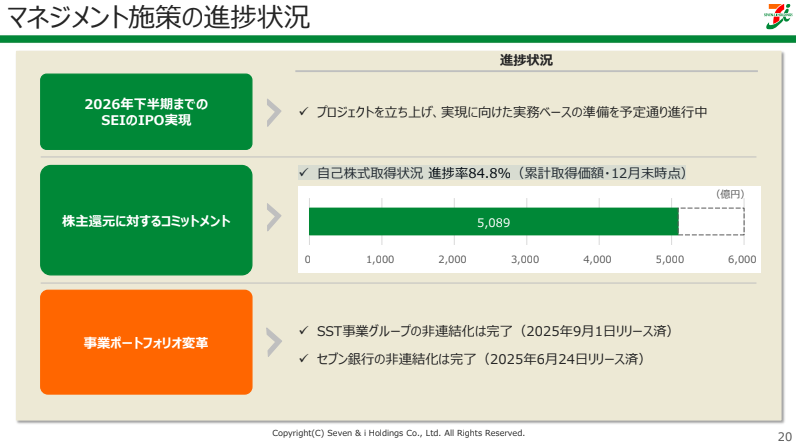This screenshot has height=445, width=796.
Task: Select the green 2026年下半期までのSEIのIPO実現 box
Action: pos(146,112)
